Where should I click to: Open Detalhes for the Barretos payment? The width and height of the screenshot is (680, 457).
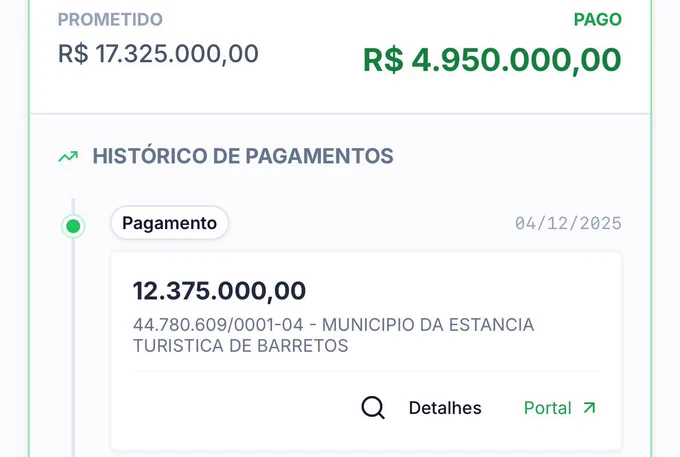[x=445, y=408]
